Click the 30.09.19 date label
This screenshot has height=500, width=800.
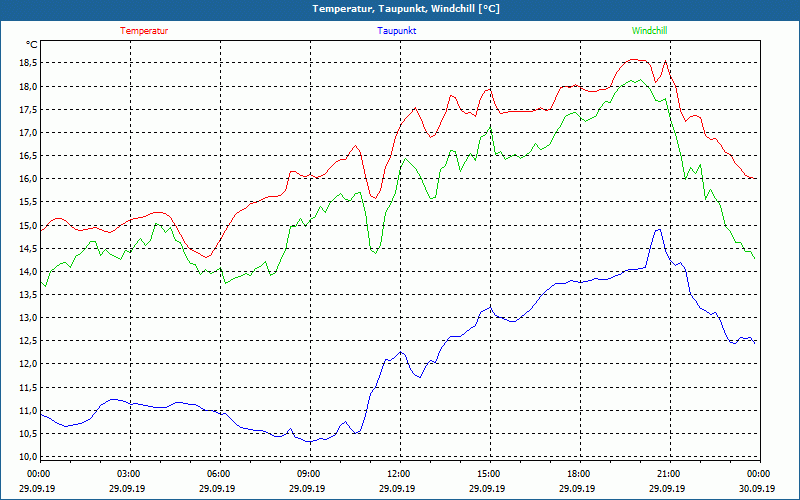coord(757,488)
